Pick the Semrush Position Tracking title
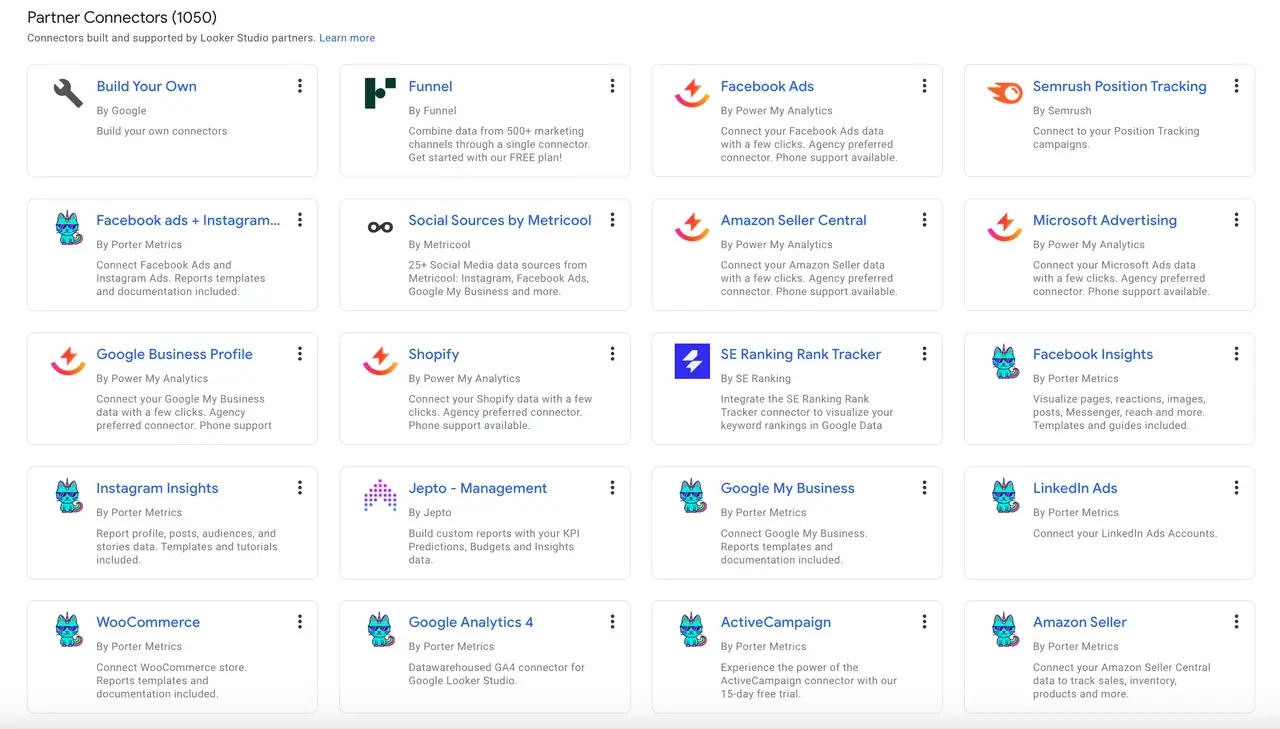This screenshot has width=1280, height=729. pyautogui.click(x=1119, y=86)
